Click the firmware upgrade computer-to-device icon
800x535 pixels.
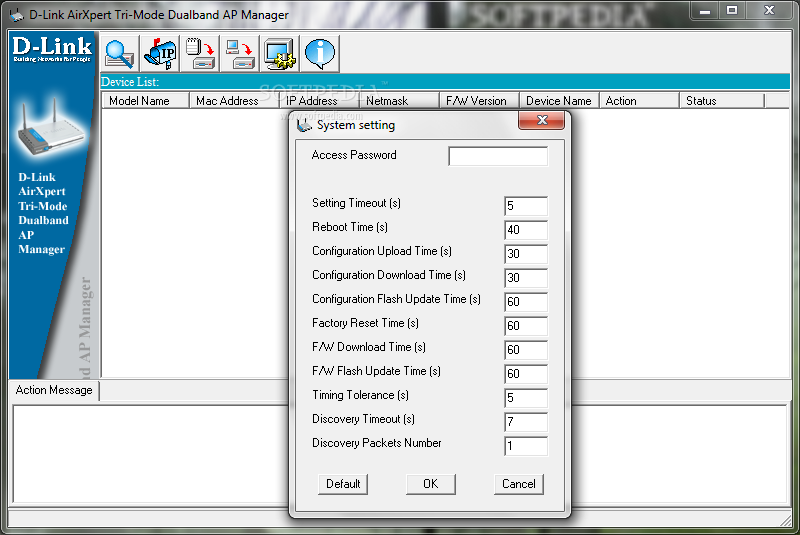pos(240,54)
